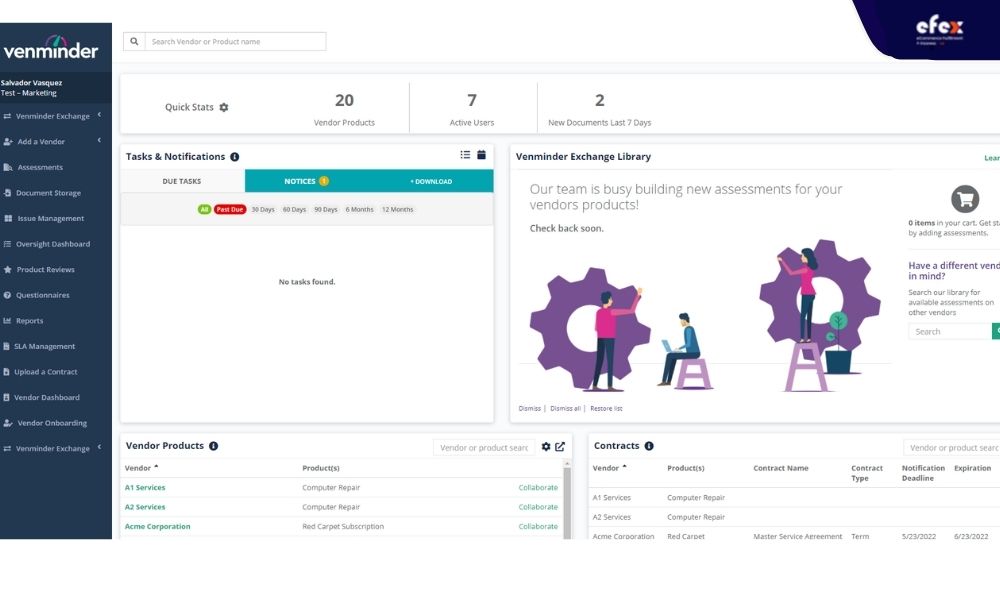
Task: Open Document Storage from the sidebar
Action: (48, 193)
